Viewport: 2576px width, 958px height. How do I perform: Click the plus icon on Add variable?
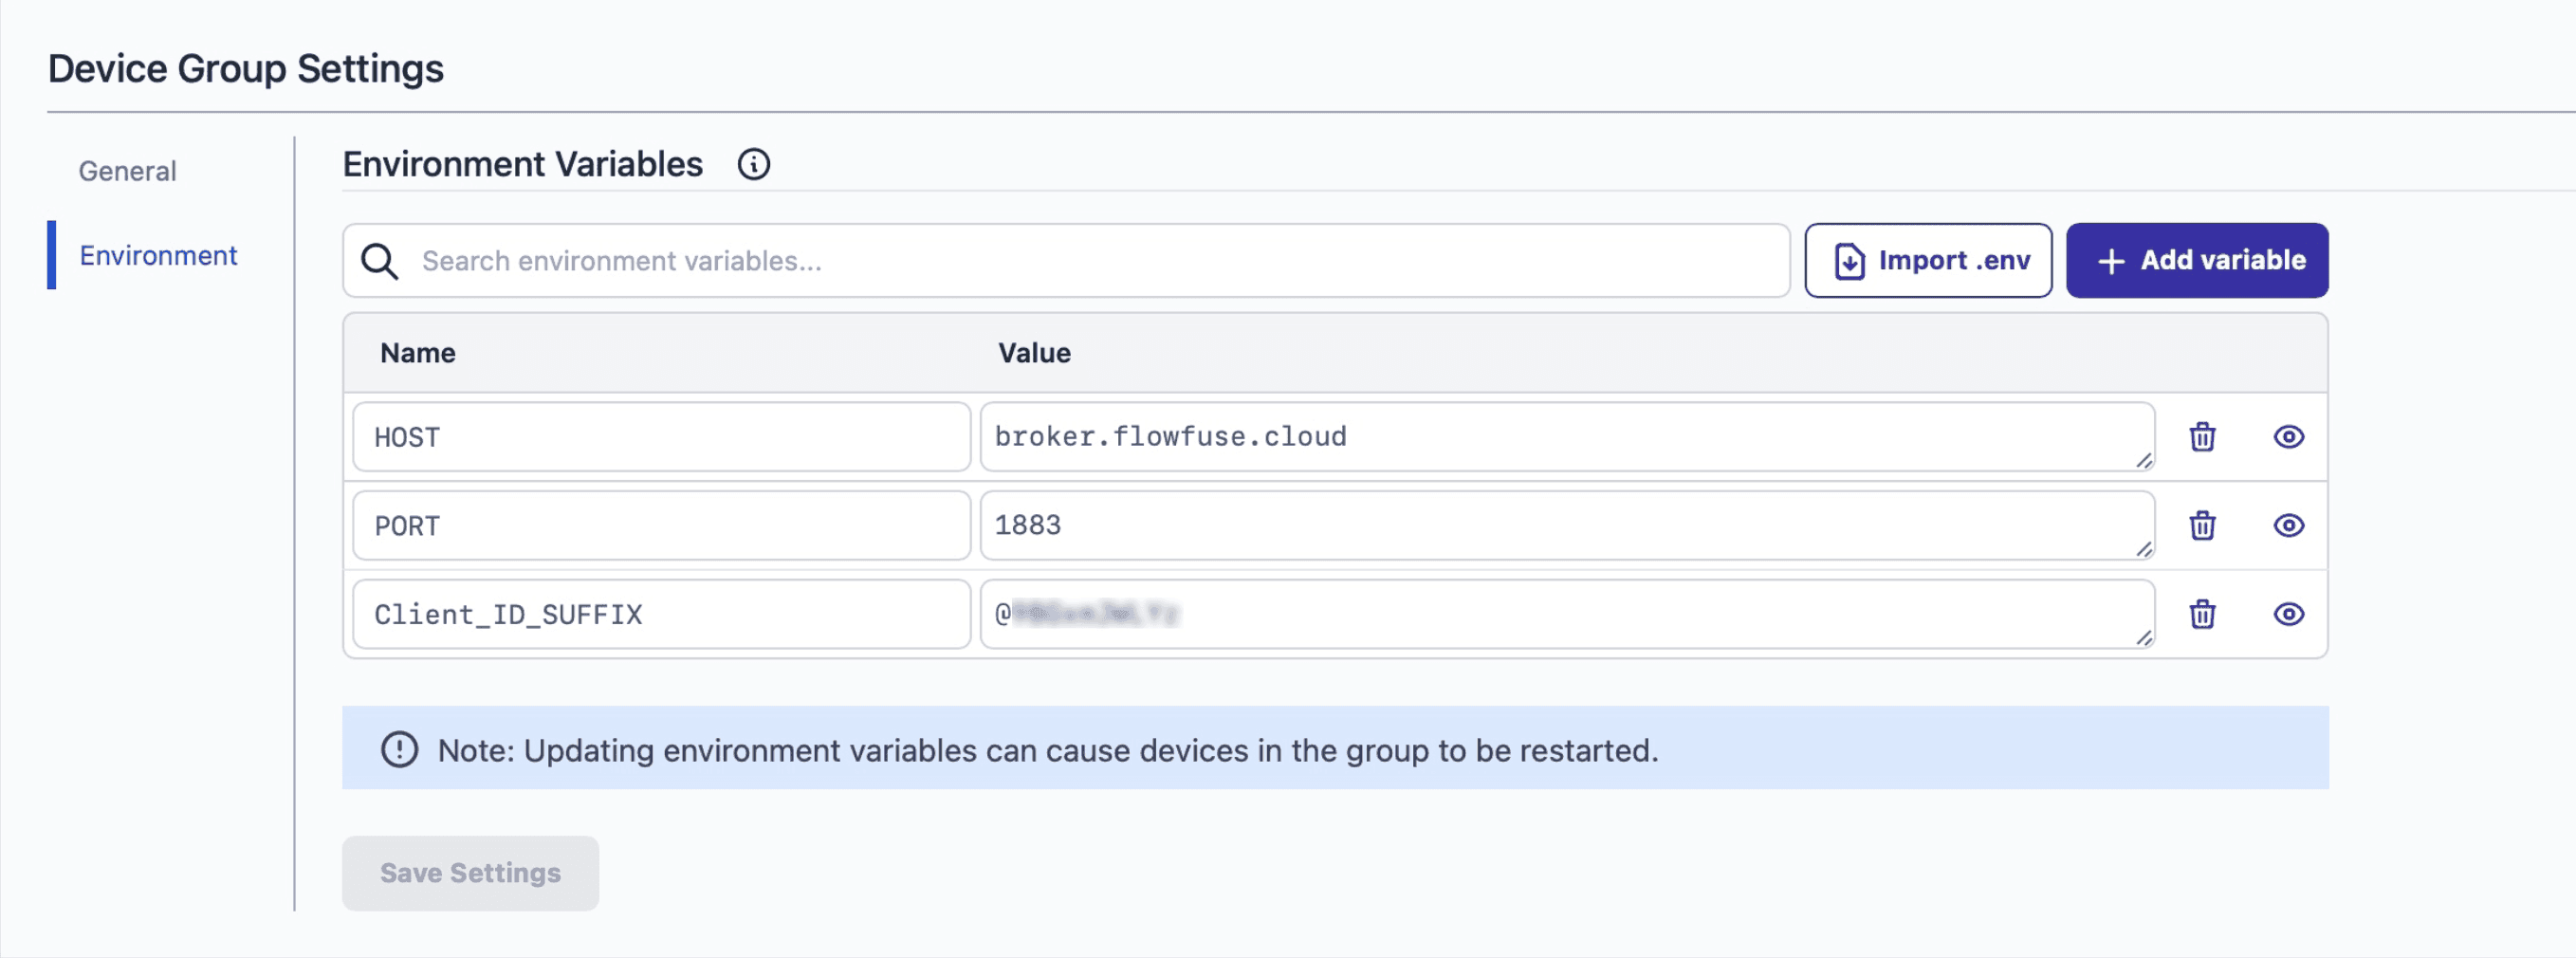[2110, 260]
